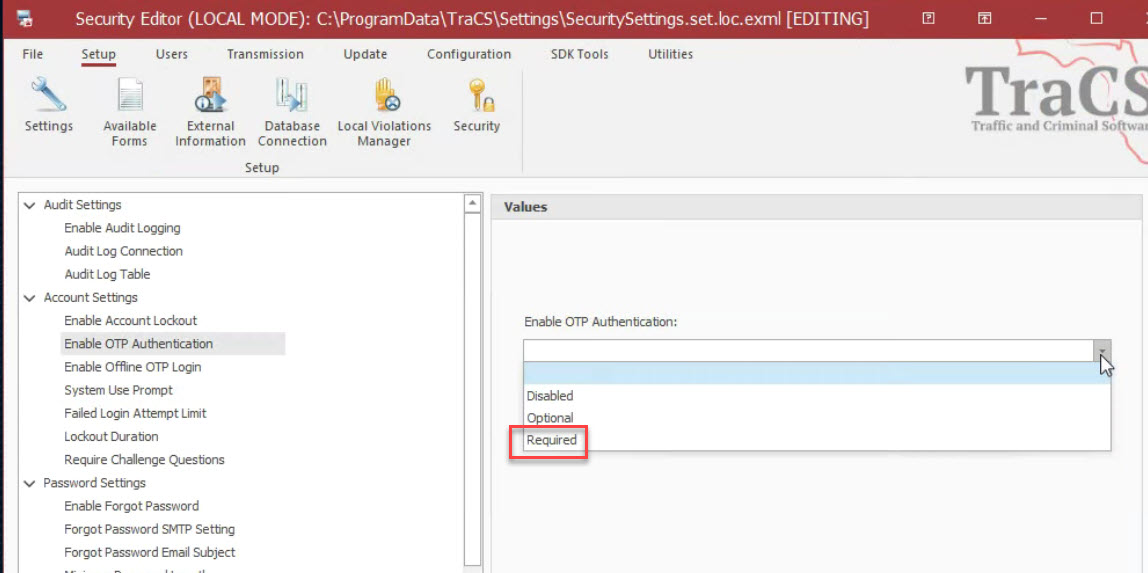Open Local Violations Manager

pos(384,97)
